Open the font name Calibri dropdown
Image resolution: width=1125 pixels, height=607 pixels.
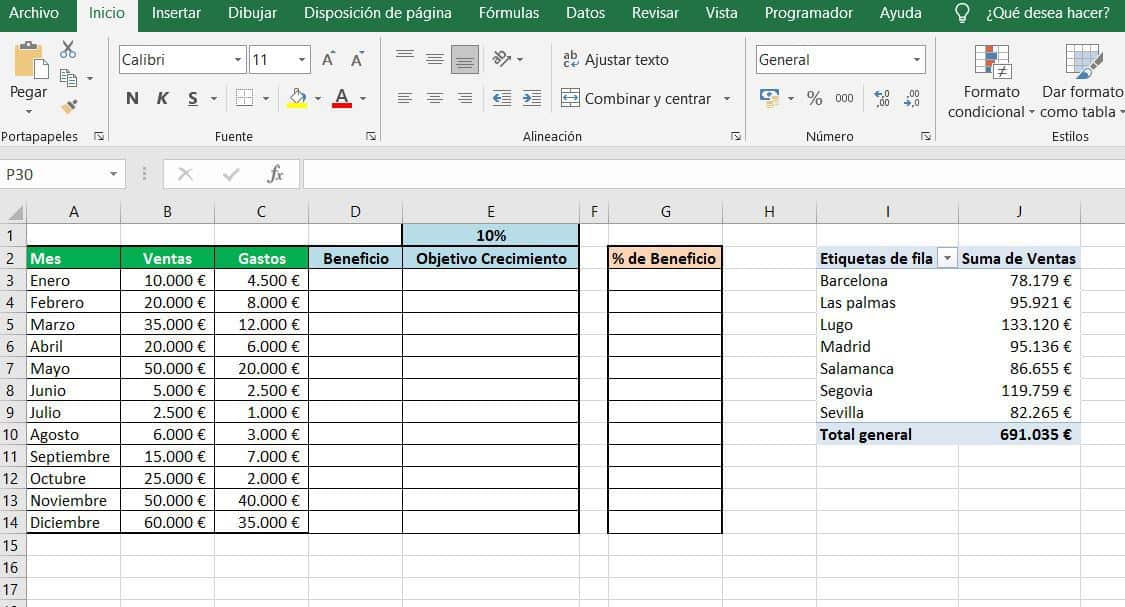coord(237,60)
